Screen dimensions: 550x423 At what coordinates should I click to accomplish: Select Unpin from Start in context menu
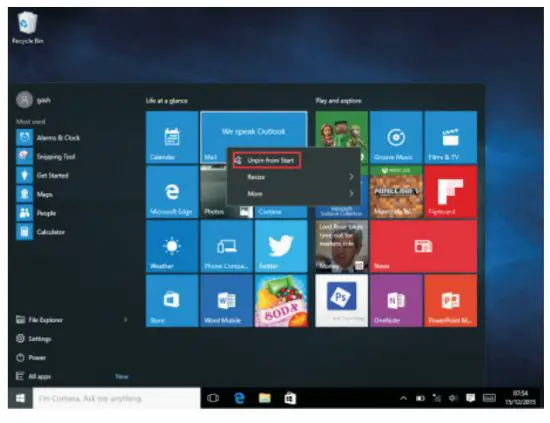tap(267, 161)
